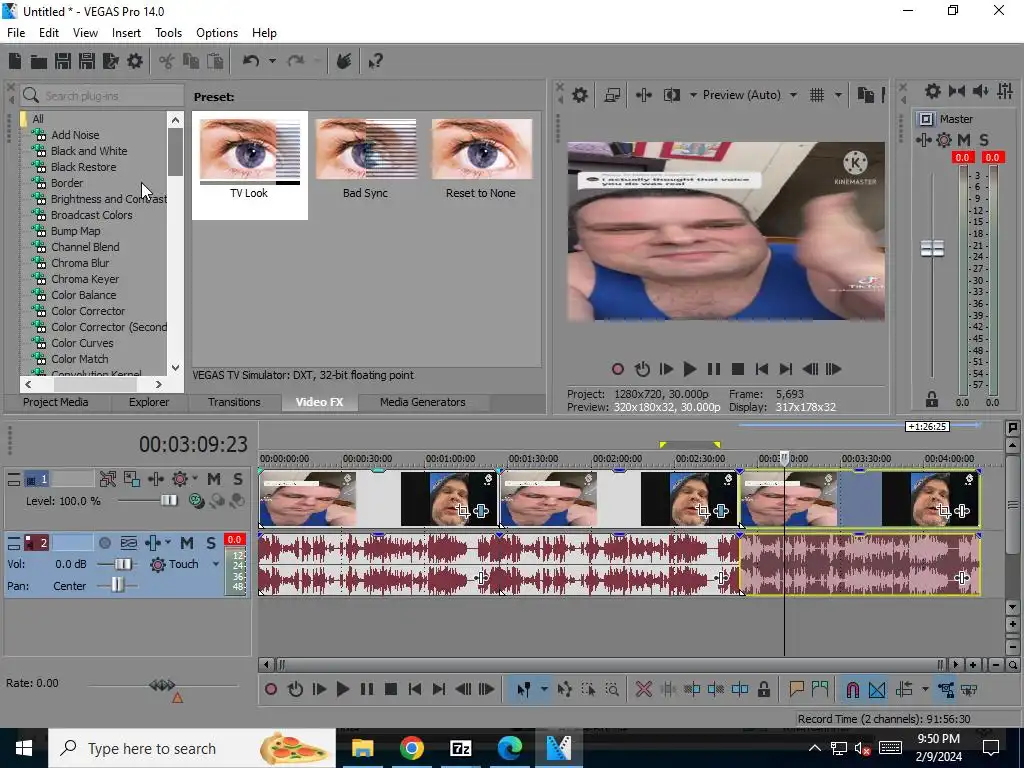The width and height of the screenshot is (1024, 768).
Task: Toggle Master bus Solo button
Action: 984,140
